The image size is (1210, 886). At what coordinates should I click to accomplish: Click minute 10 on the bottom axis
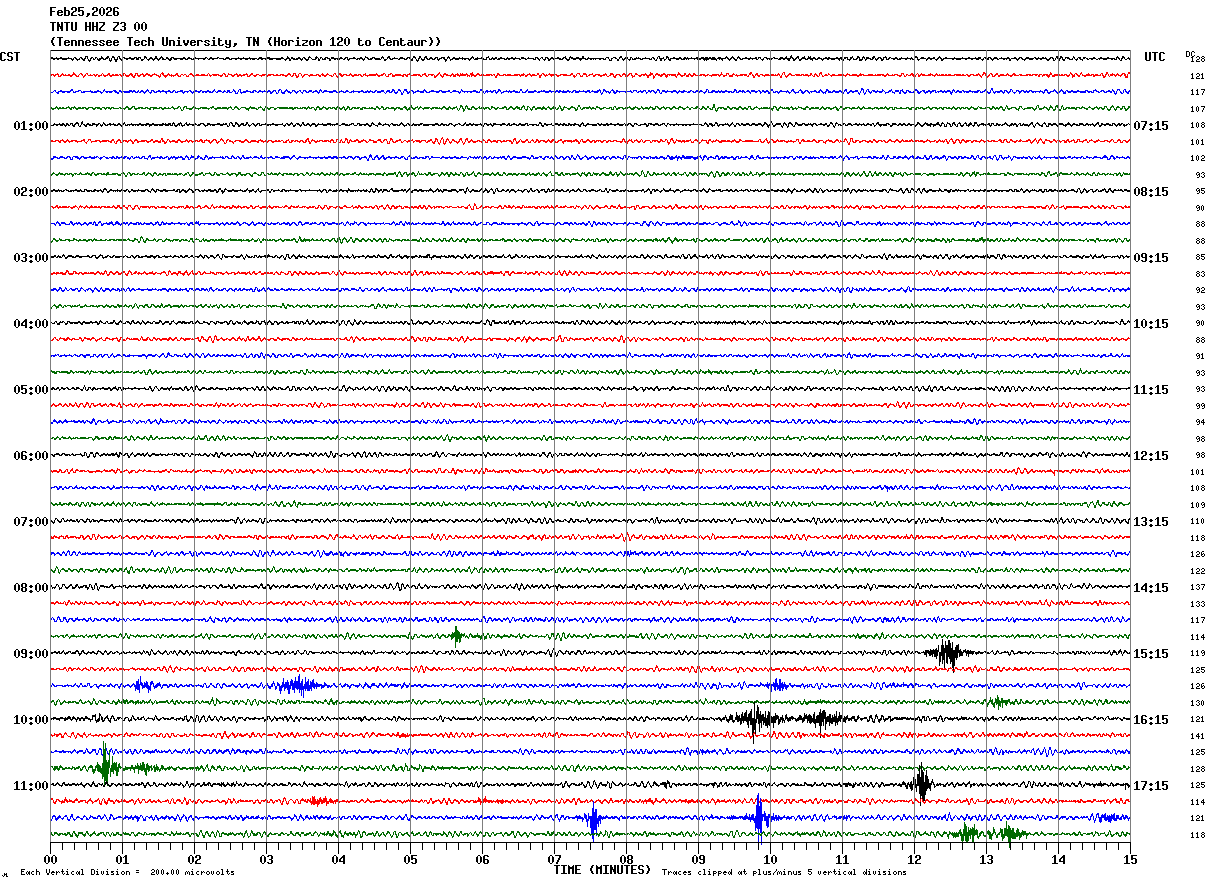770,859
